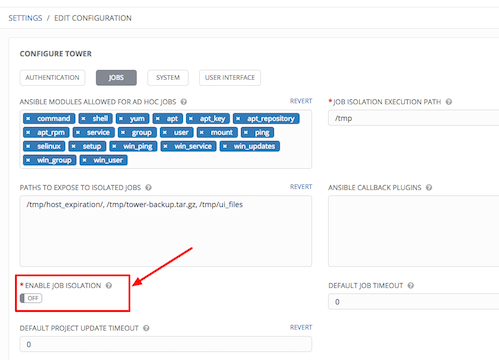
Task: Remove the apt_repository module tag
Action: (238, 119)
